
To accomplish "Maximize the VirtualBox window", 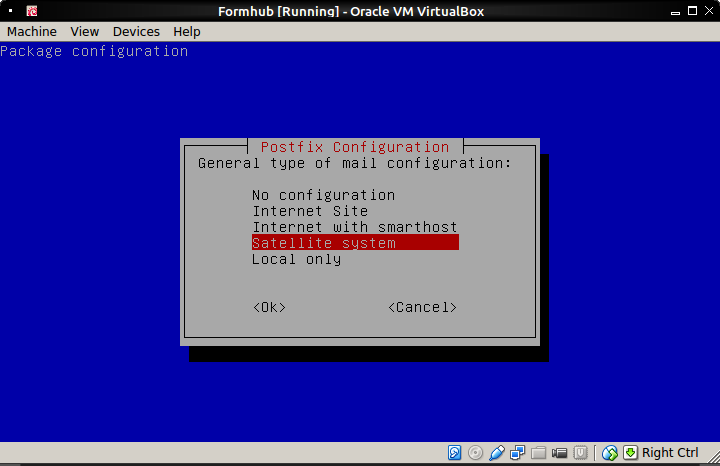I will click(692, 11).
